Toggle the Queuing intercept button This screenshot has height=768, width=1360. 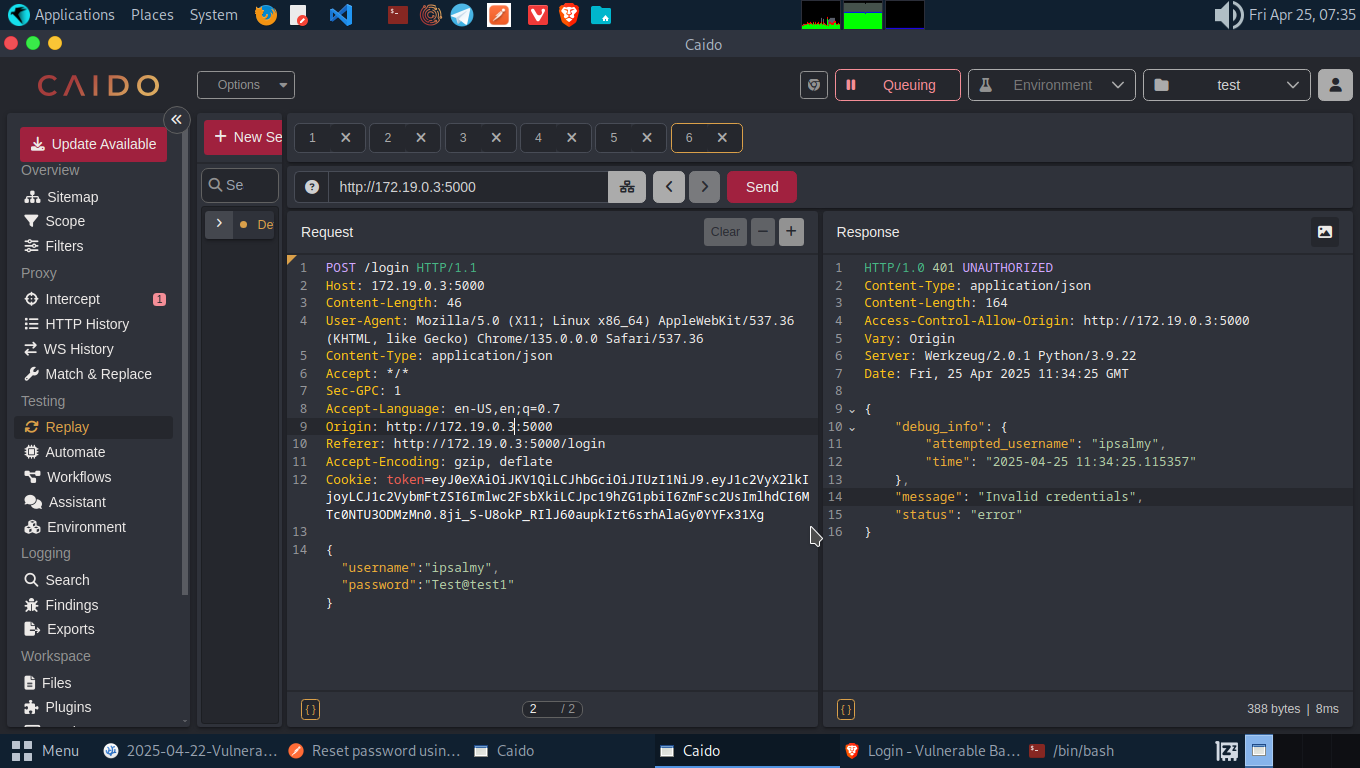pos(898,85)
